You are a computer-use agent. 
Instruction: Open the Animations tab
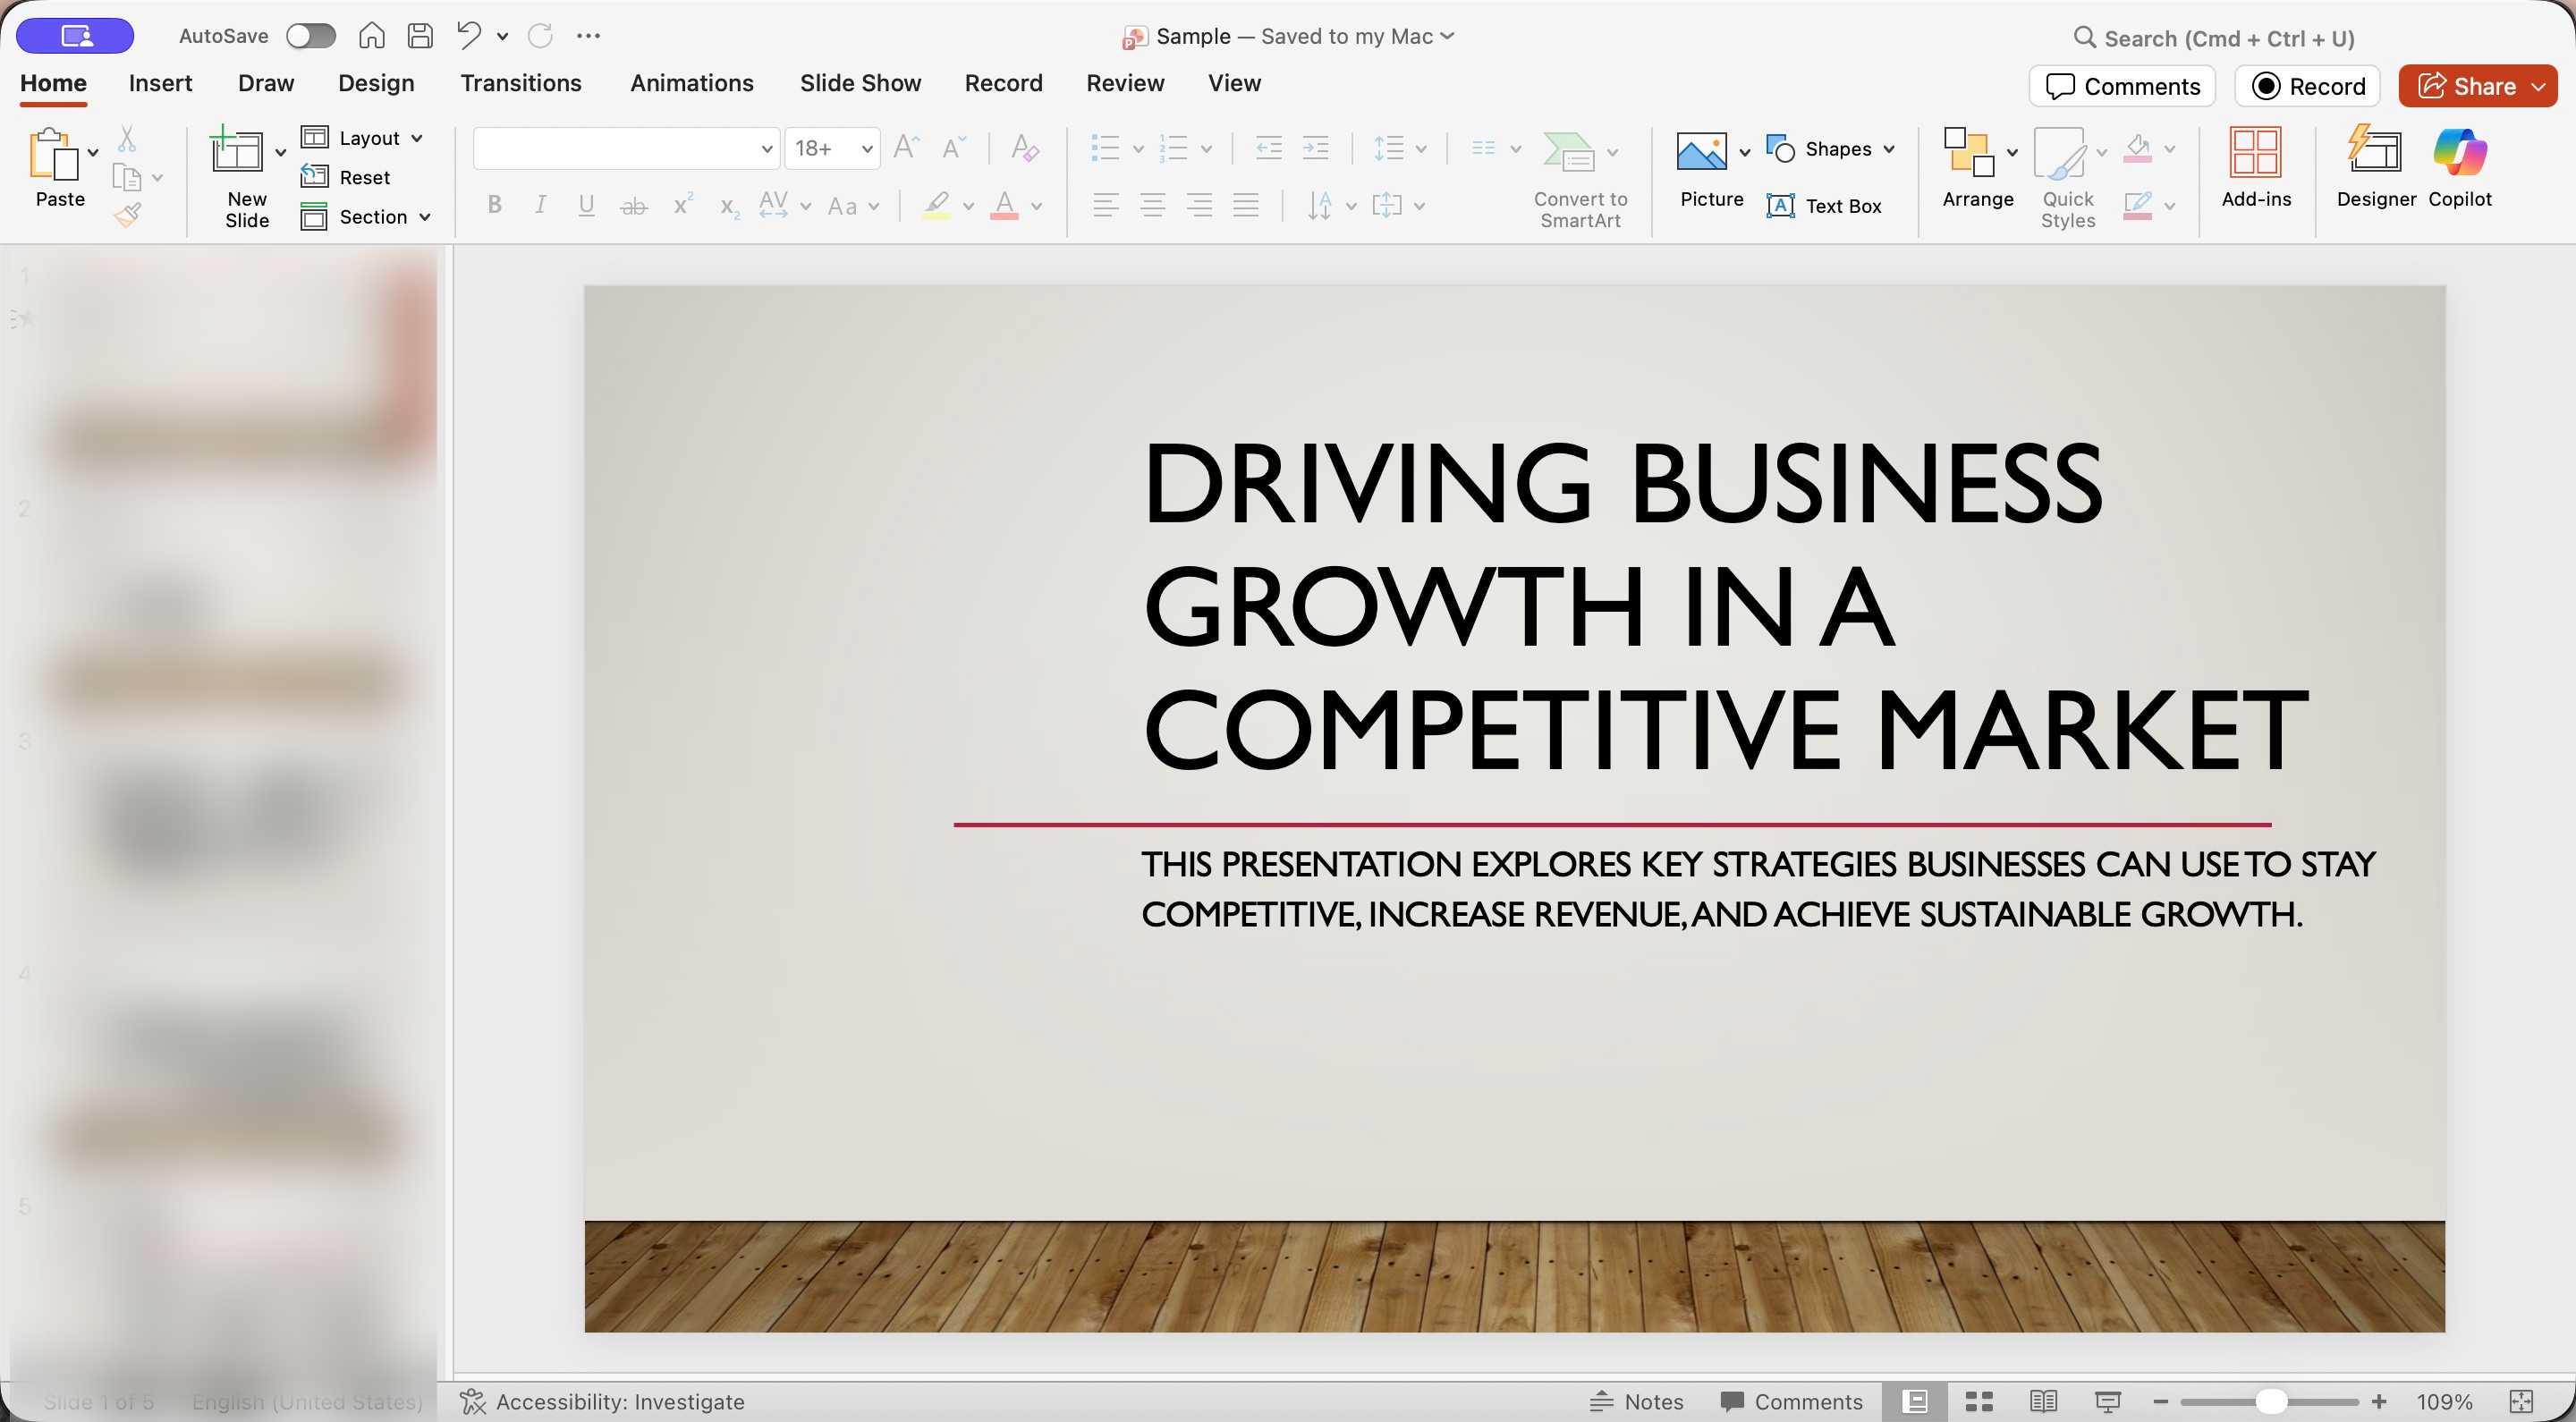tap(691, 83)
